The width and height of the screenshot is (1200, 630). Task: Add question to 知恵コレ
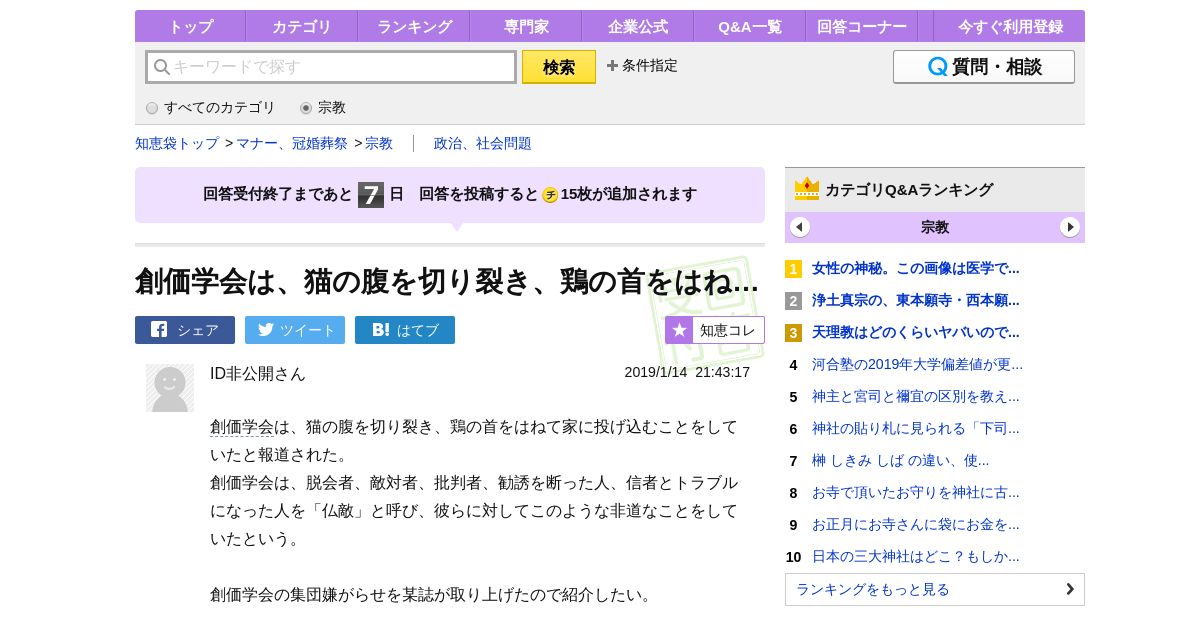point(715,330)
